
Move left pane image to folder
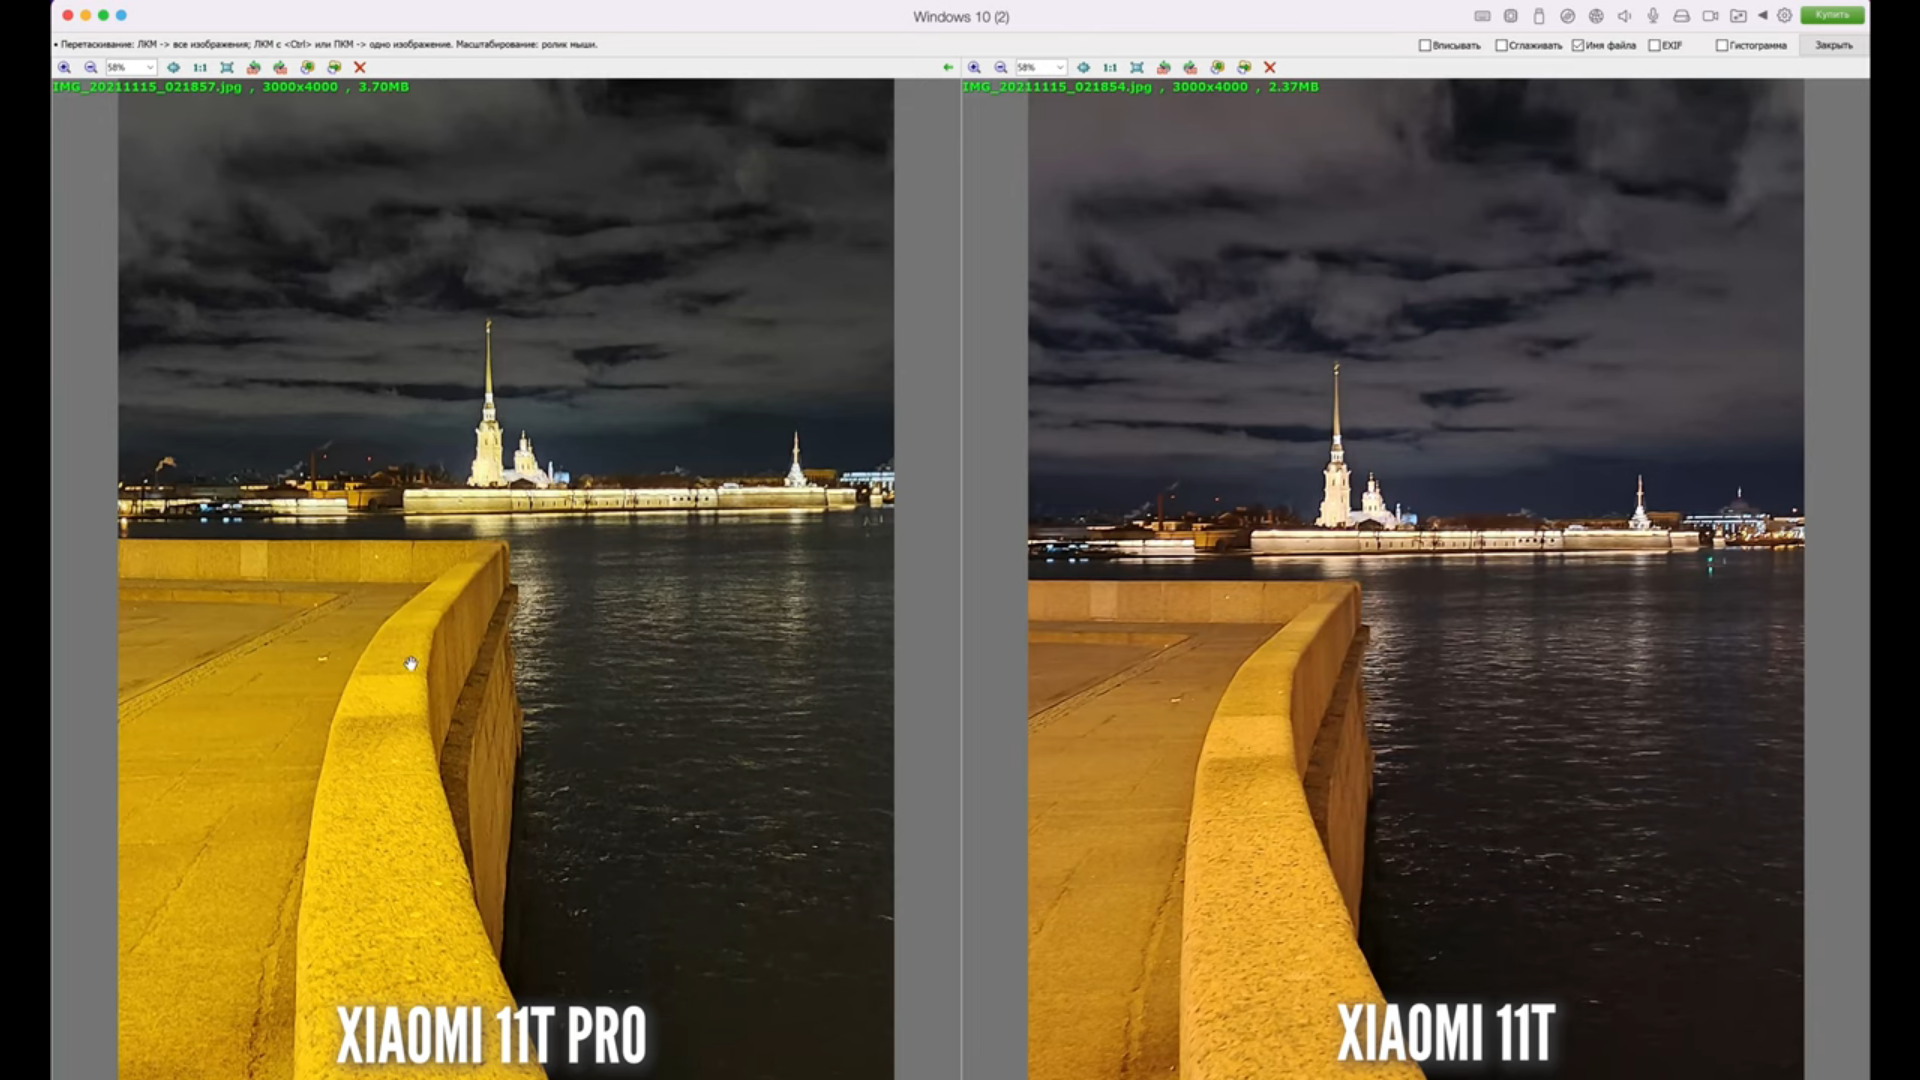(x=334, y=67)
